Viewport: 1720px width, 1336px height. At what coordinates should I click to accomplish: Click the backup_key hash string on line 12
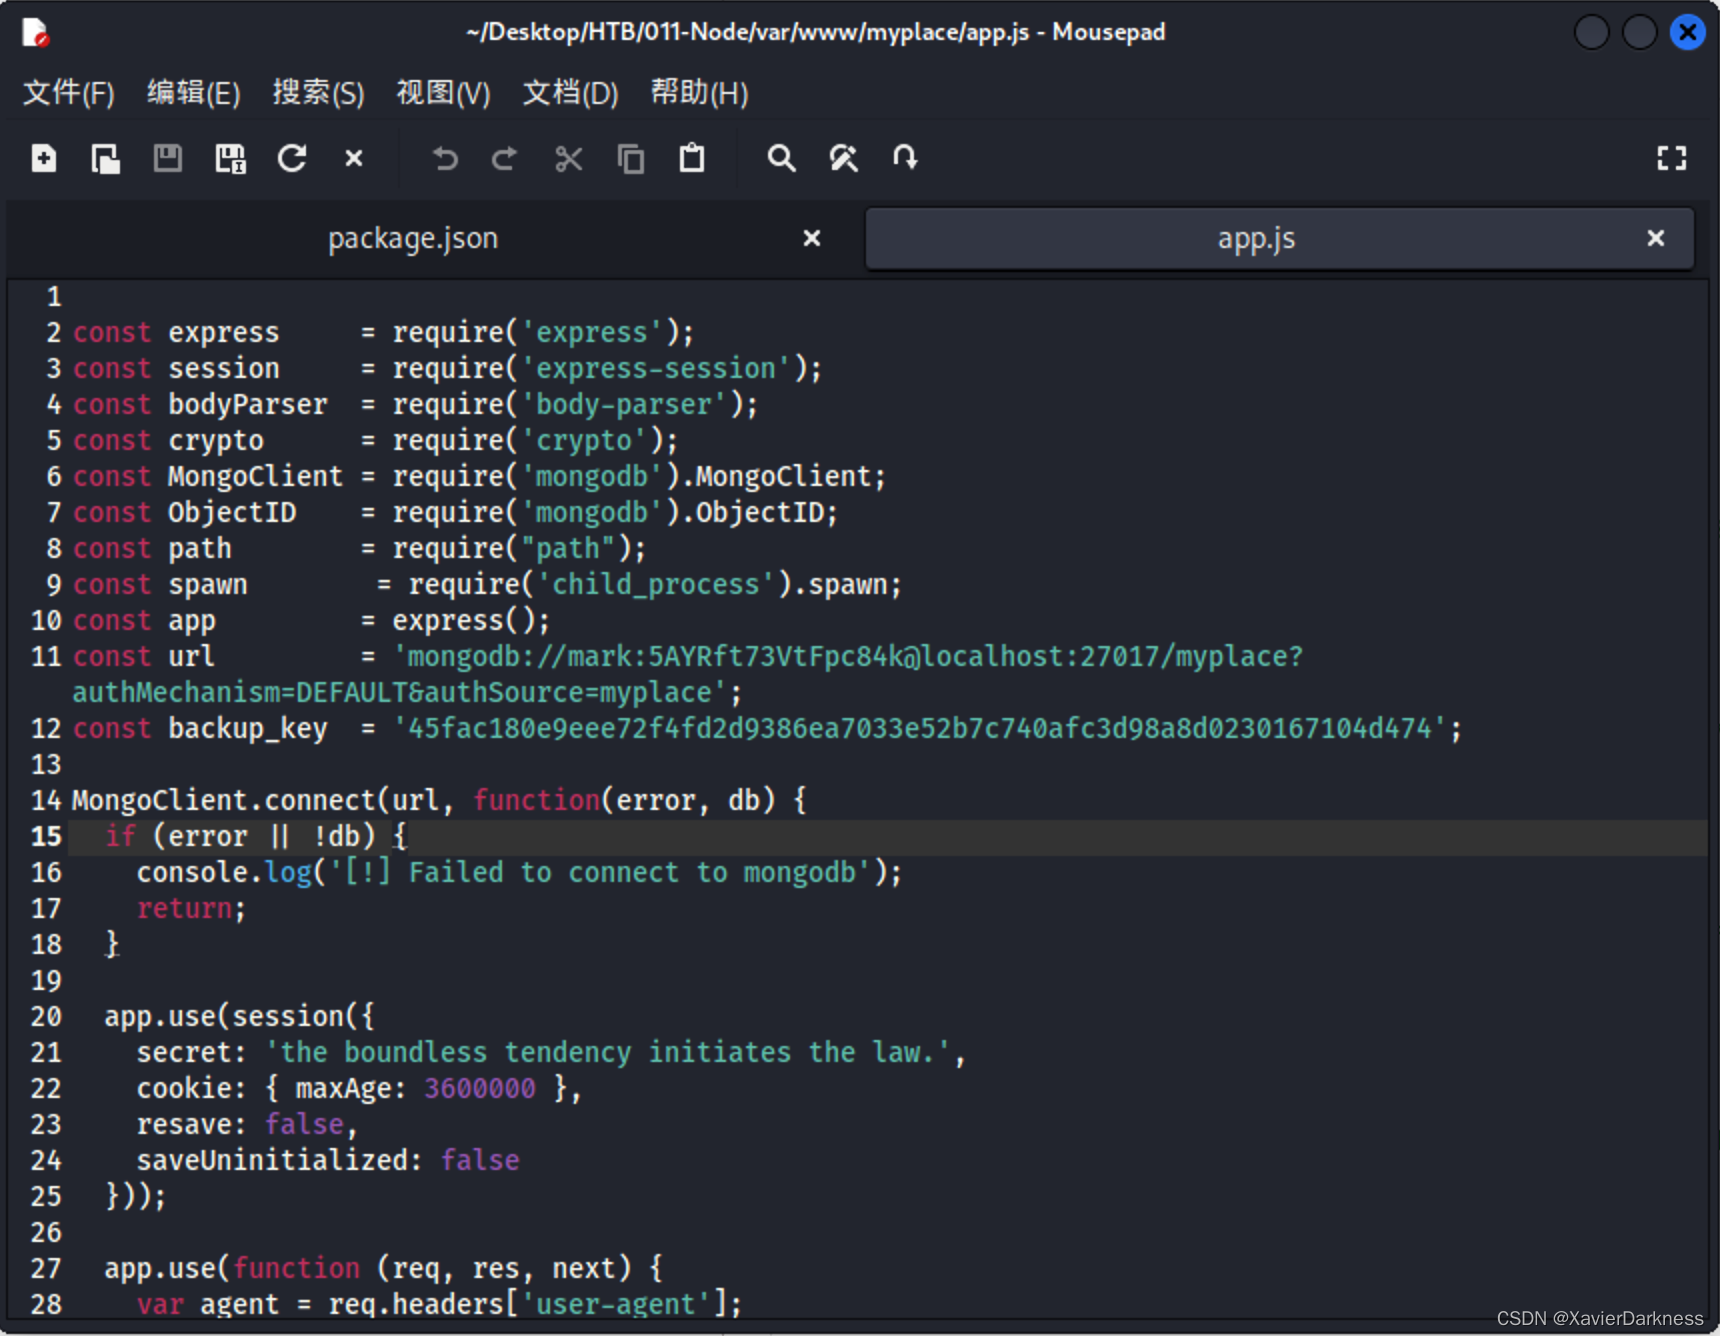click(920, 728)
